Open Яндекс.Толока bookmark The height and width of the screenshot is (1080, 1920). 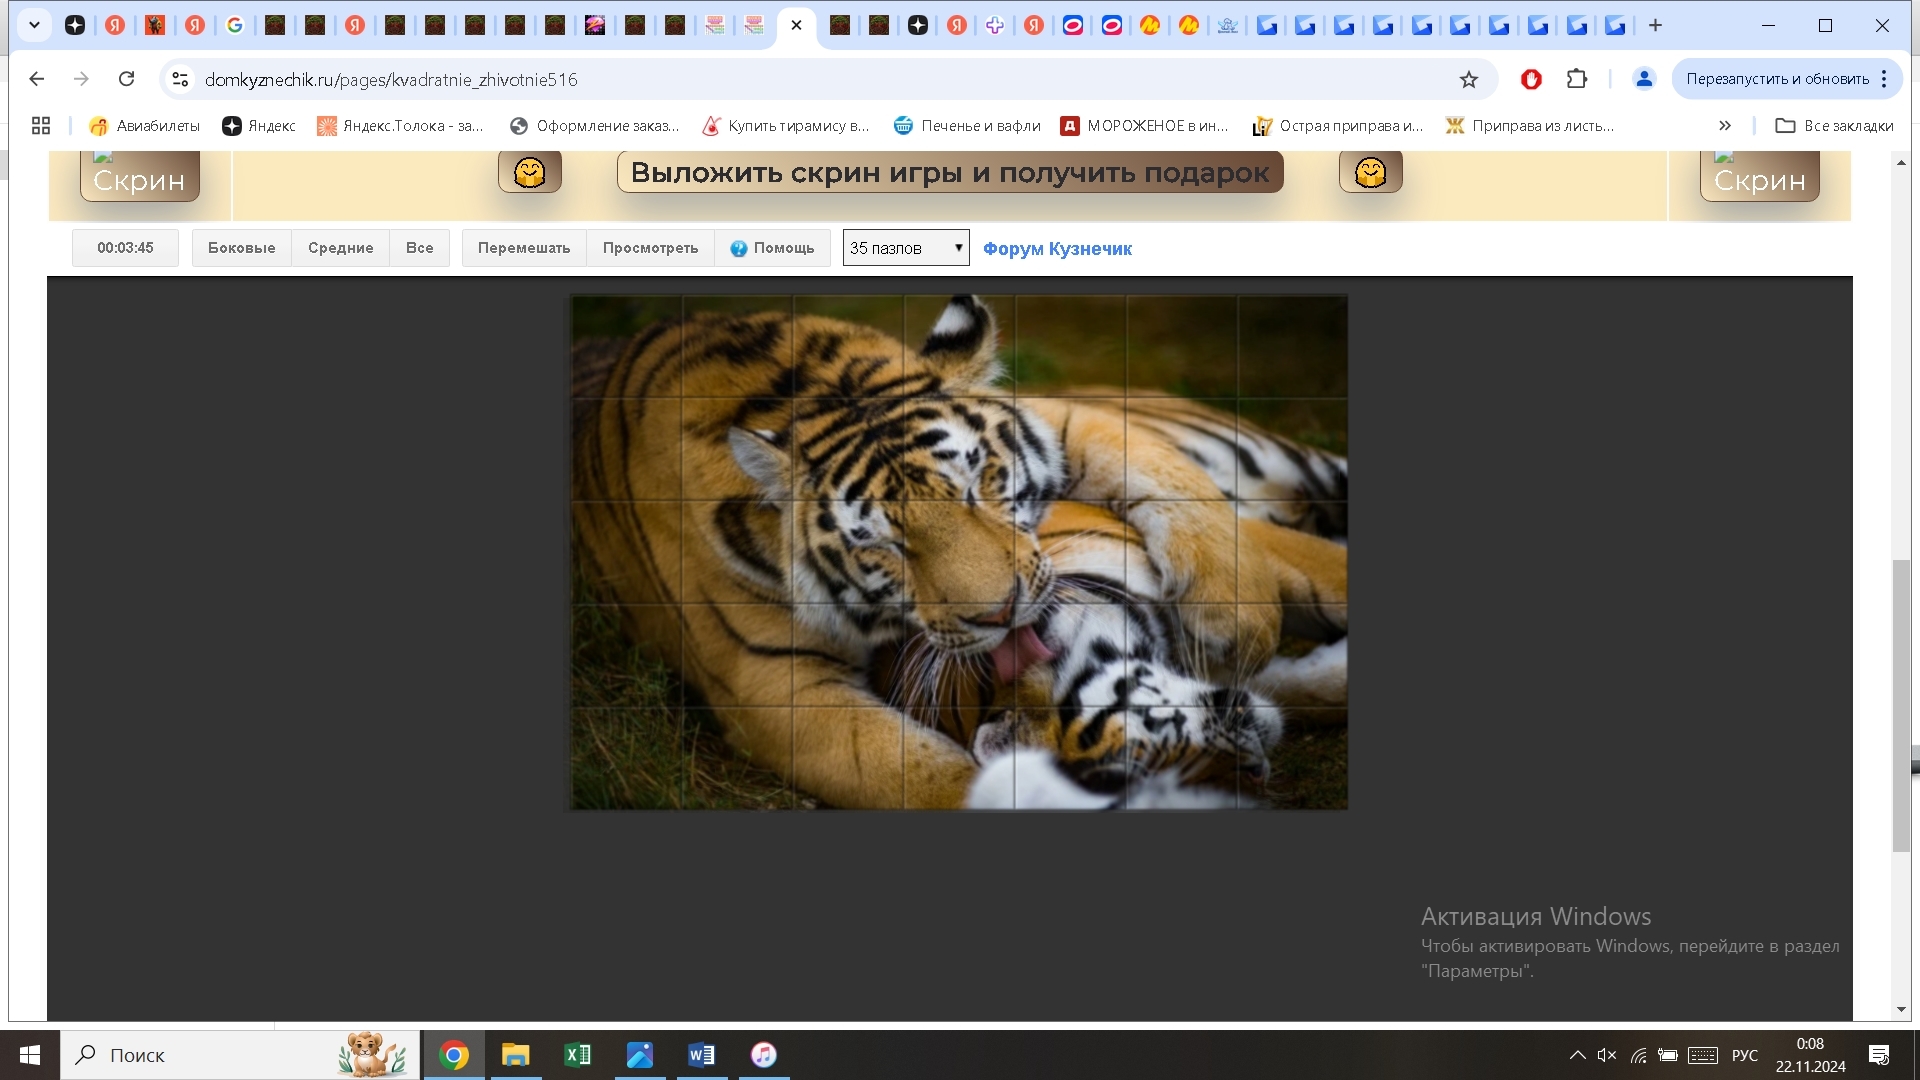400,125
